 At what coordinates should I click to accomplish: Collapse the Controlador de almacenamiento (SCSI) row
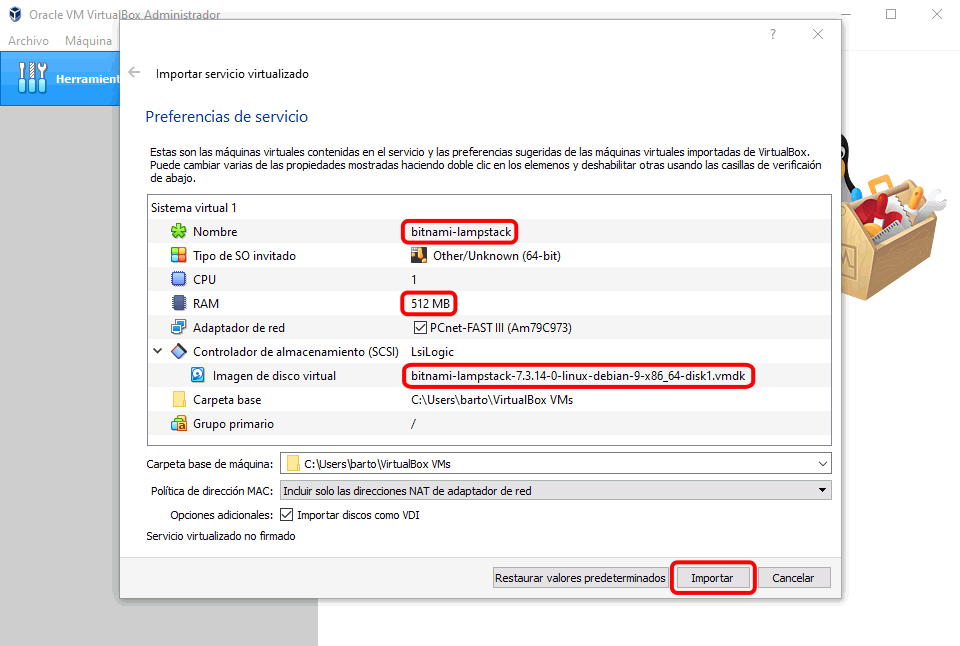click(157, 351)
